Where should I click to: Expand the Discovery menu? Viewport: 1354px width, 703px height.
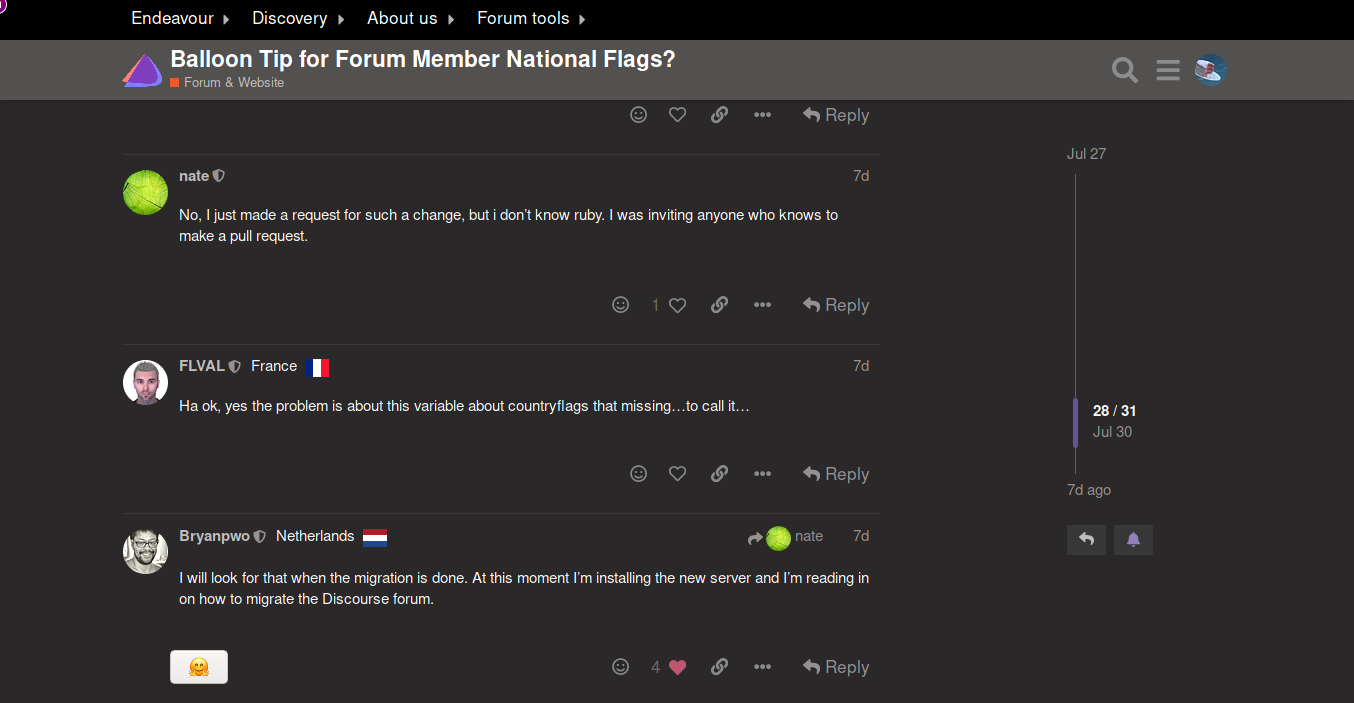coord(288,18)
